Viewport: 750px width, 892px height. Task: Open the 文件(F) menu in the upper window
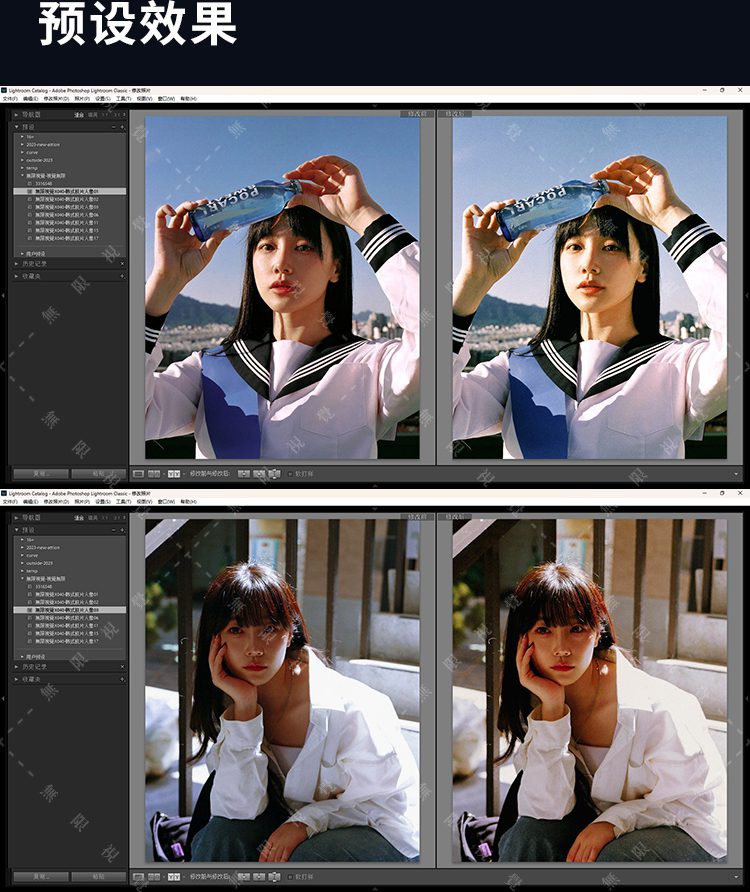10,99
